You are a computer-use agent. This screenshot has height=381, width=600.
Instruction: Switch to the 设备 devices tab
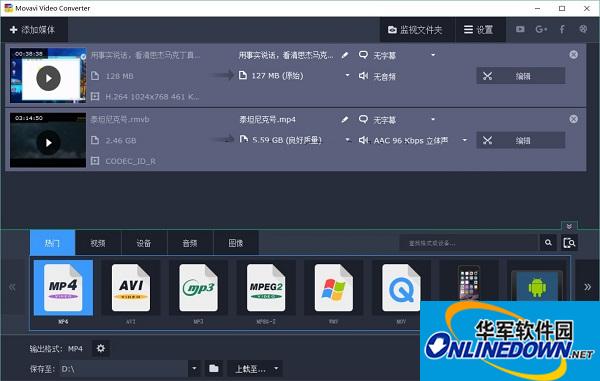tap(144, 243)
